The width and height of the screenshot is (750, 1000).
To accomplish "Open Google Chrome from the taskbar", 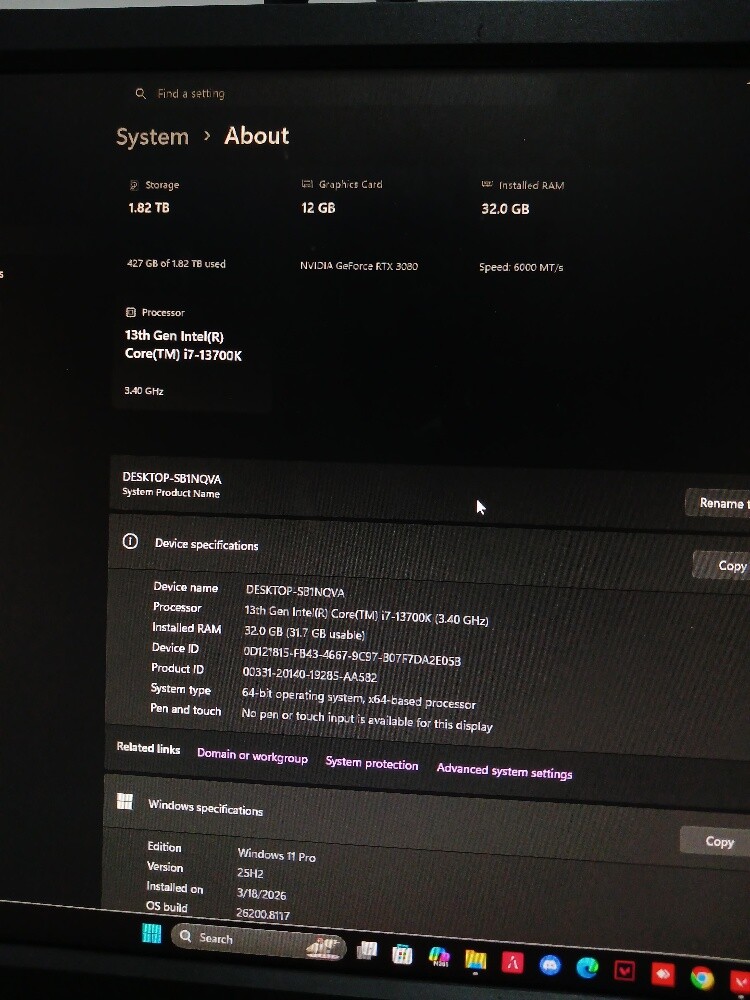I will coord(702,977).
